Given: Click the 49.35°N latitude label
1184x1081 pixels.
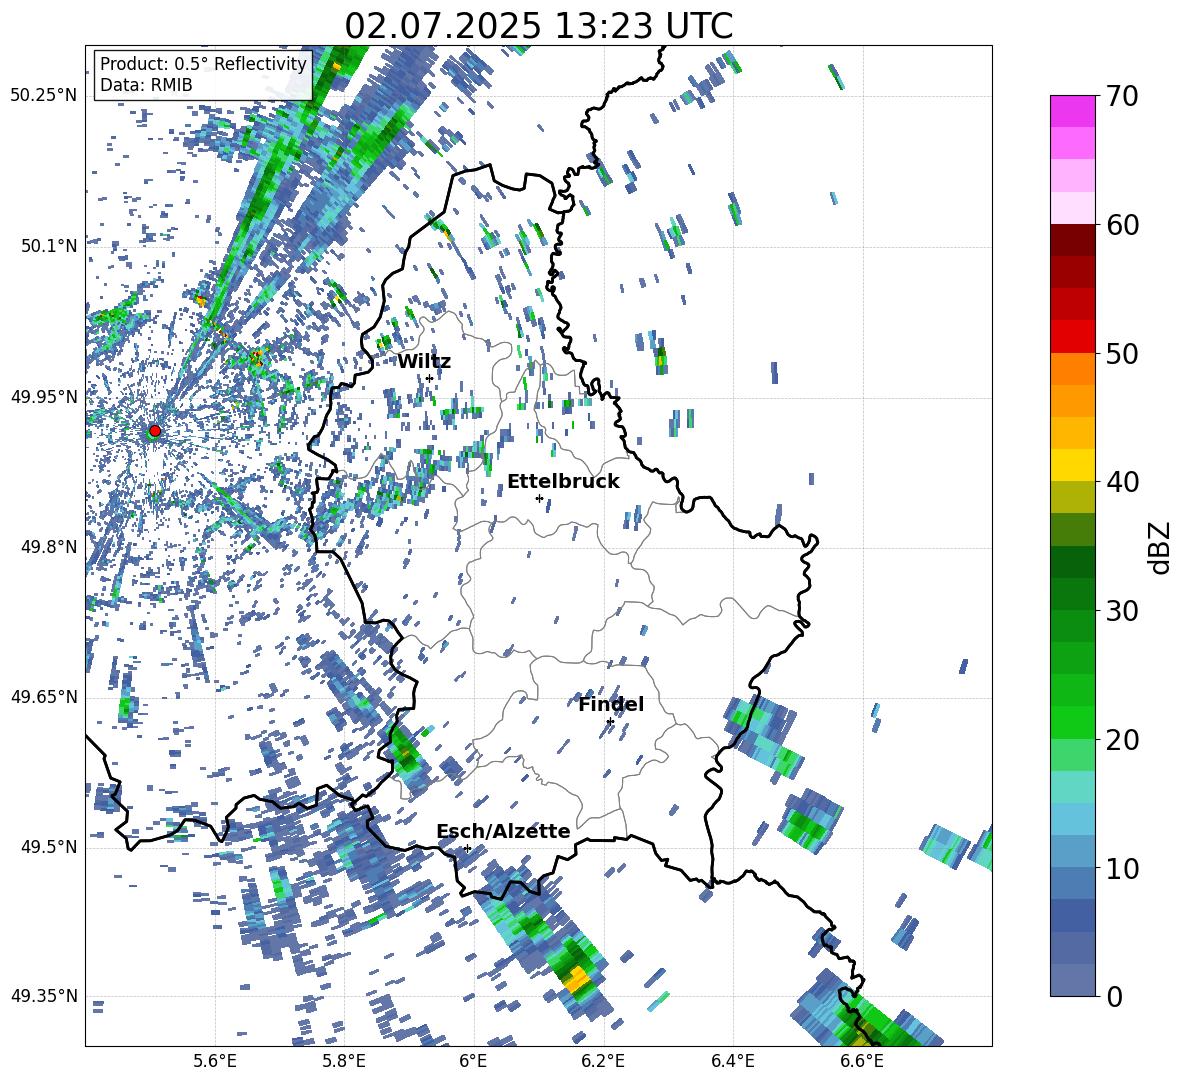Looking at the screenshot, I should point(44,996).
